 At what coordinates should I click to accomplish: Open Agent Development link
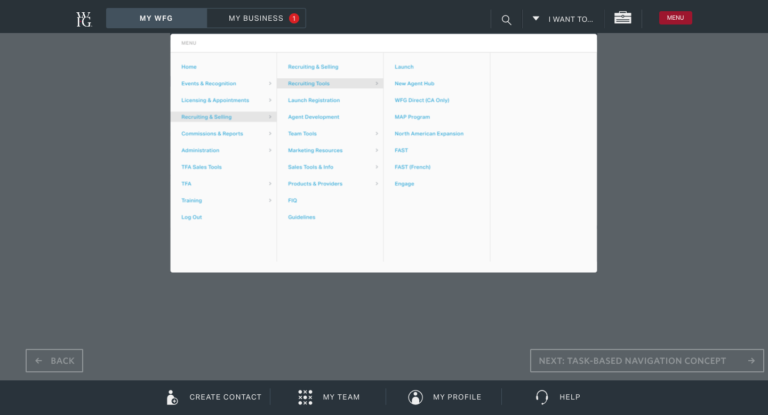[x=313, y=117]
